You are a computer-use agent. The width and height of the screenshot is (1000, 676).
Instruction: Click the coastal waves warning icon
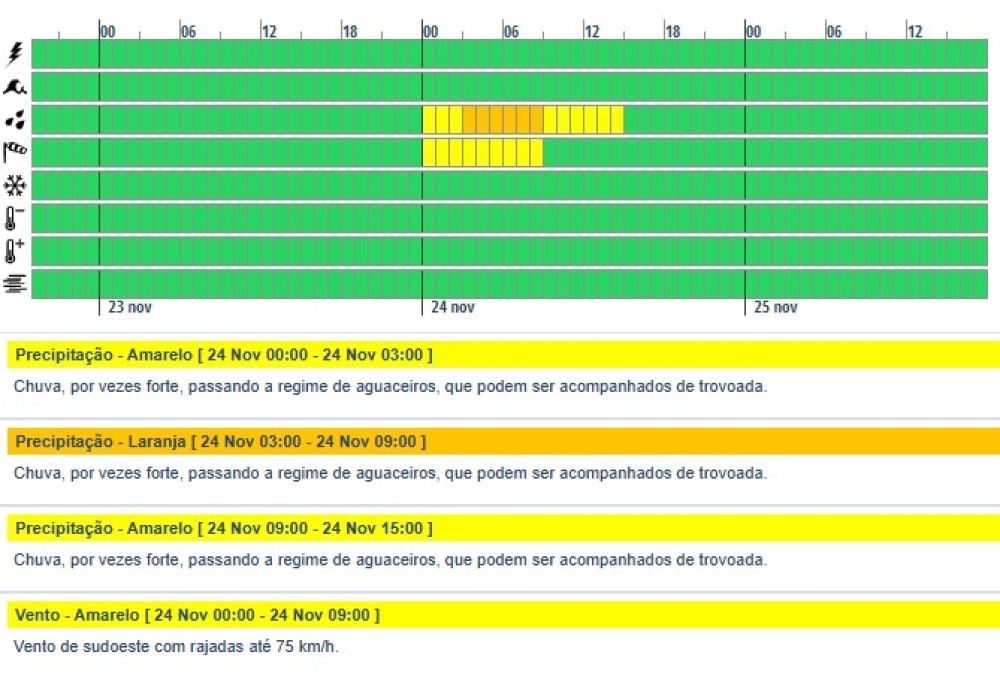14,87
